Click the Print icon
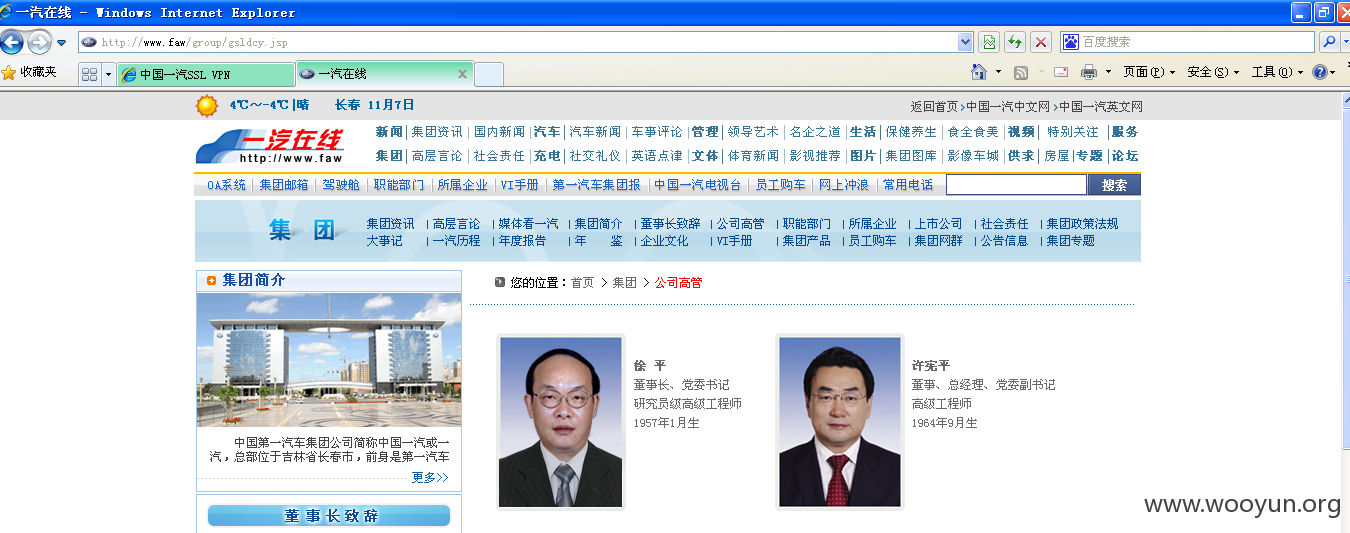The height and width of the screenshot is (533, 1350). click(1089, 72)
